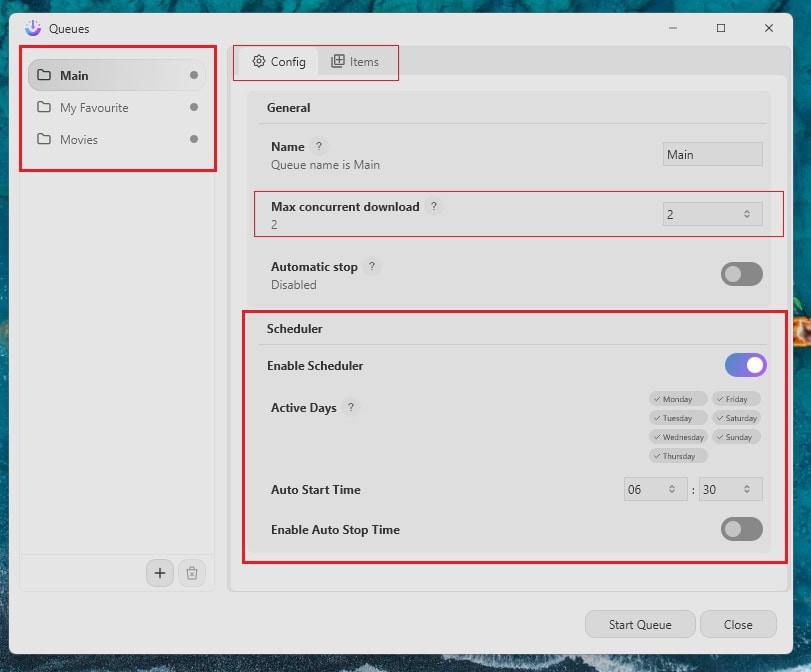Click the folder icon next to Main
The width and height of the screenshot is (811, 672).
click(x=44, y=75)
